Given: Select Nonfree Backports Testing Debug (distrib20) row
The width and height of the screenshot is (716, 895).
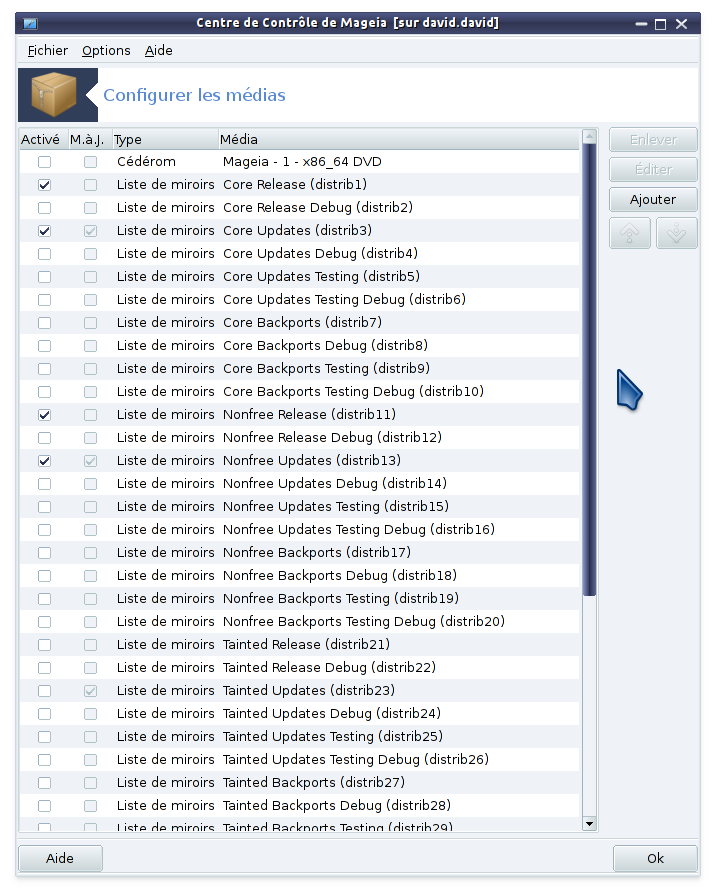Looking at the screenshot, I should pyautogui.click(x=299, y=622).
